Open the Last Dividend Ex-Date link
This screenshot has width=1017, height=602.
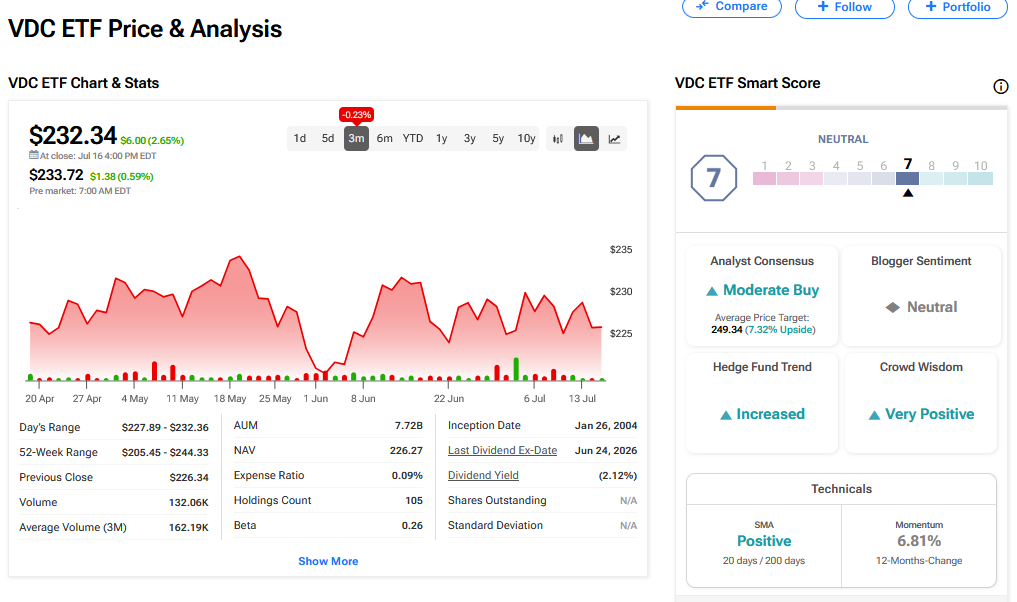click(x=502, y=450)
